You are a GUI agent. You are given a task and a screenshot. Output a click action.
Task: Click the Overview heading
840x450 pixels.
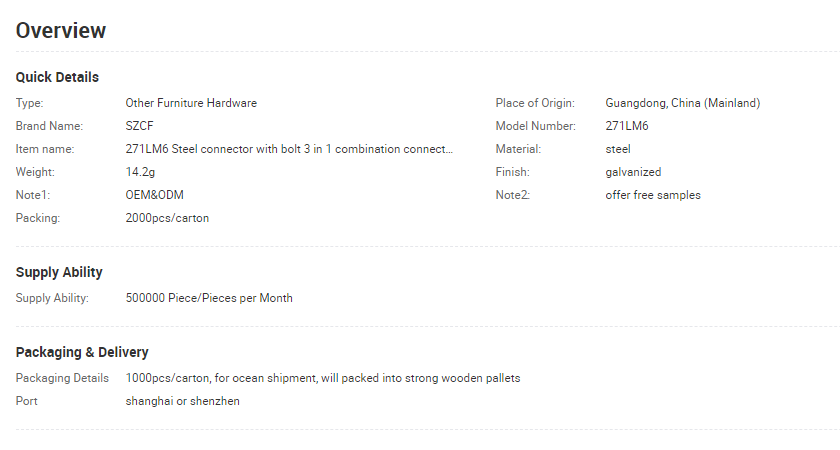[61, 31]
